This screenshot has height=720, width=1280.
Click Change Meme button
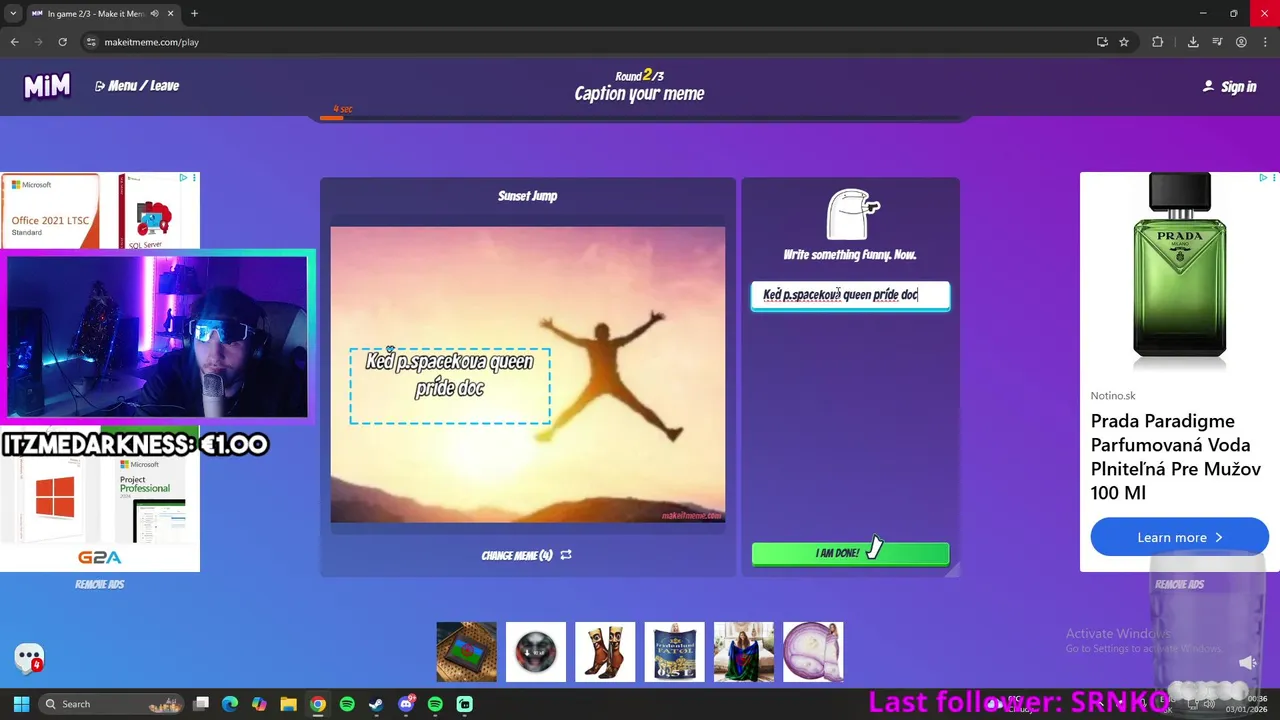click(x=526, y=555)
